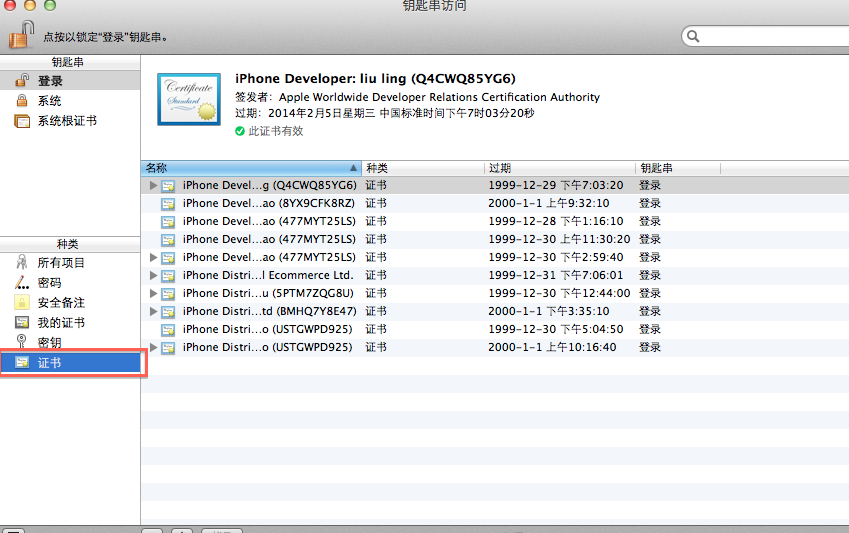Choose the 密钥 category

pos(70,342)
